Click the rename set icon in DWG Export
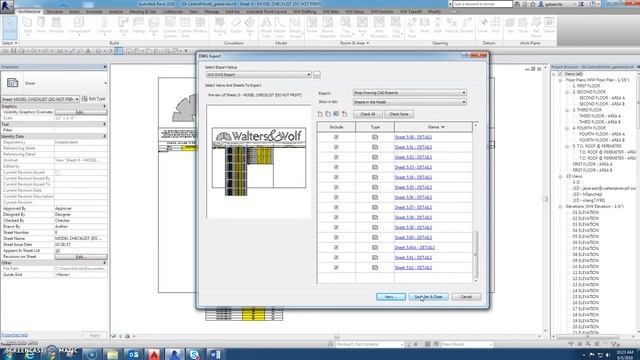The width and height of the screenshot is (640, 360). (x=336, y=114)
